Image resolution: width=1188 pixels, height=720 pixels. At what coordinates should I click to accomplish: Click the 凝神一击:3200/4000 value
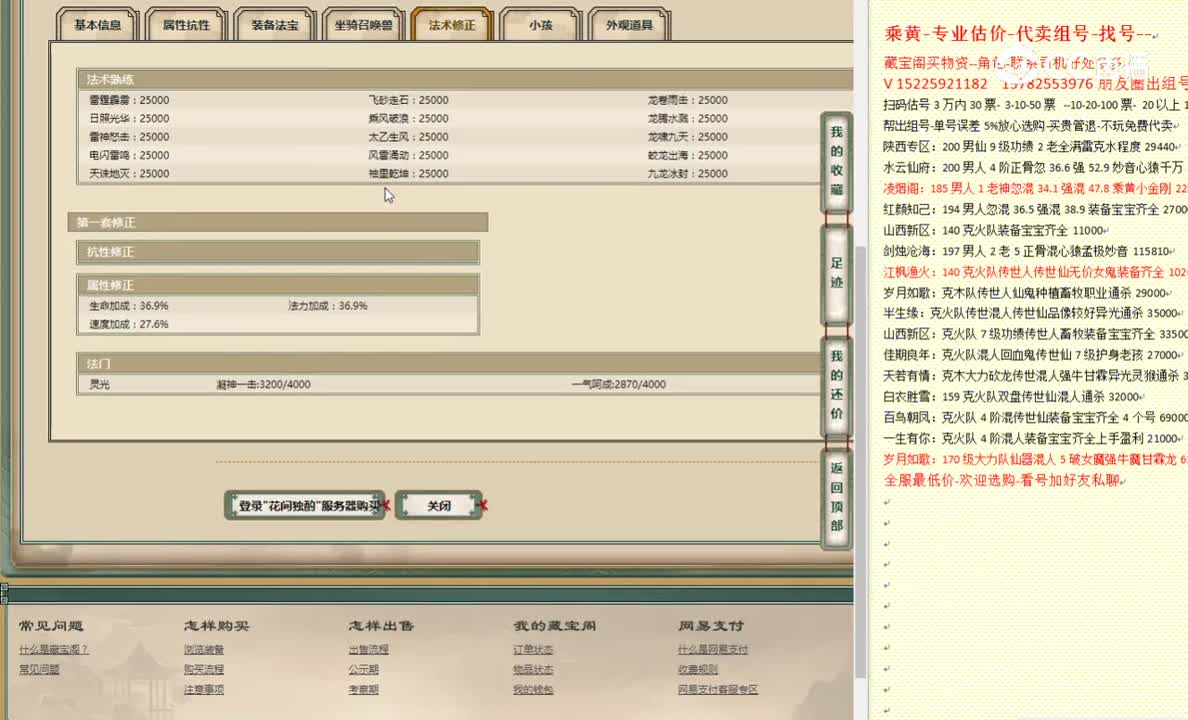(264, 384)
